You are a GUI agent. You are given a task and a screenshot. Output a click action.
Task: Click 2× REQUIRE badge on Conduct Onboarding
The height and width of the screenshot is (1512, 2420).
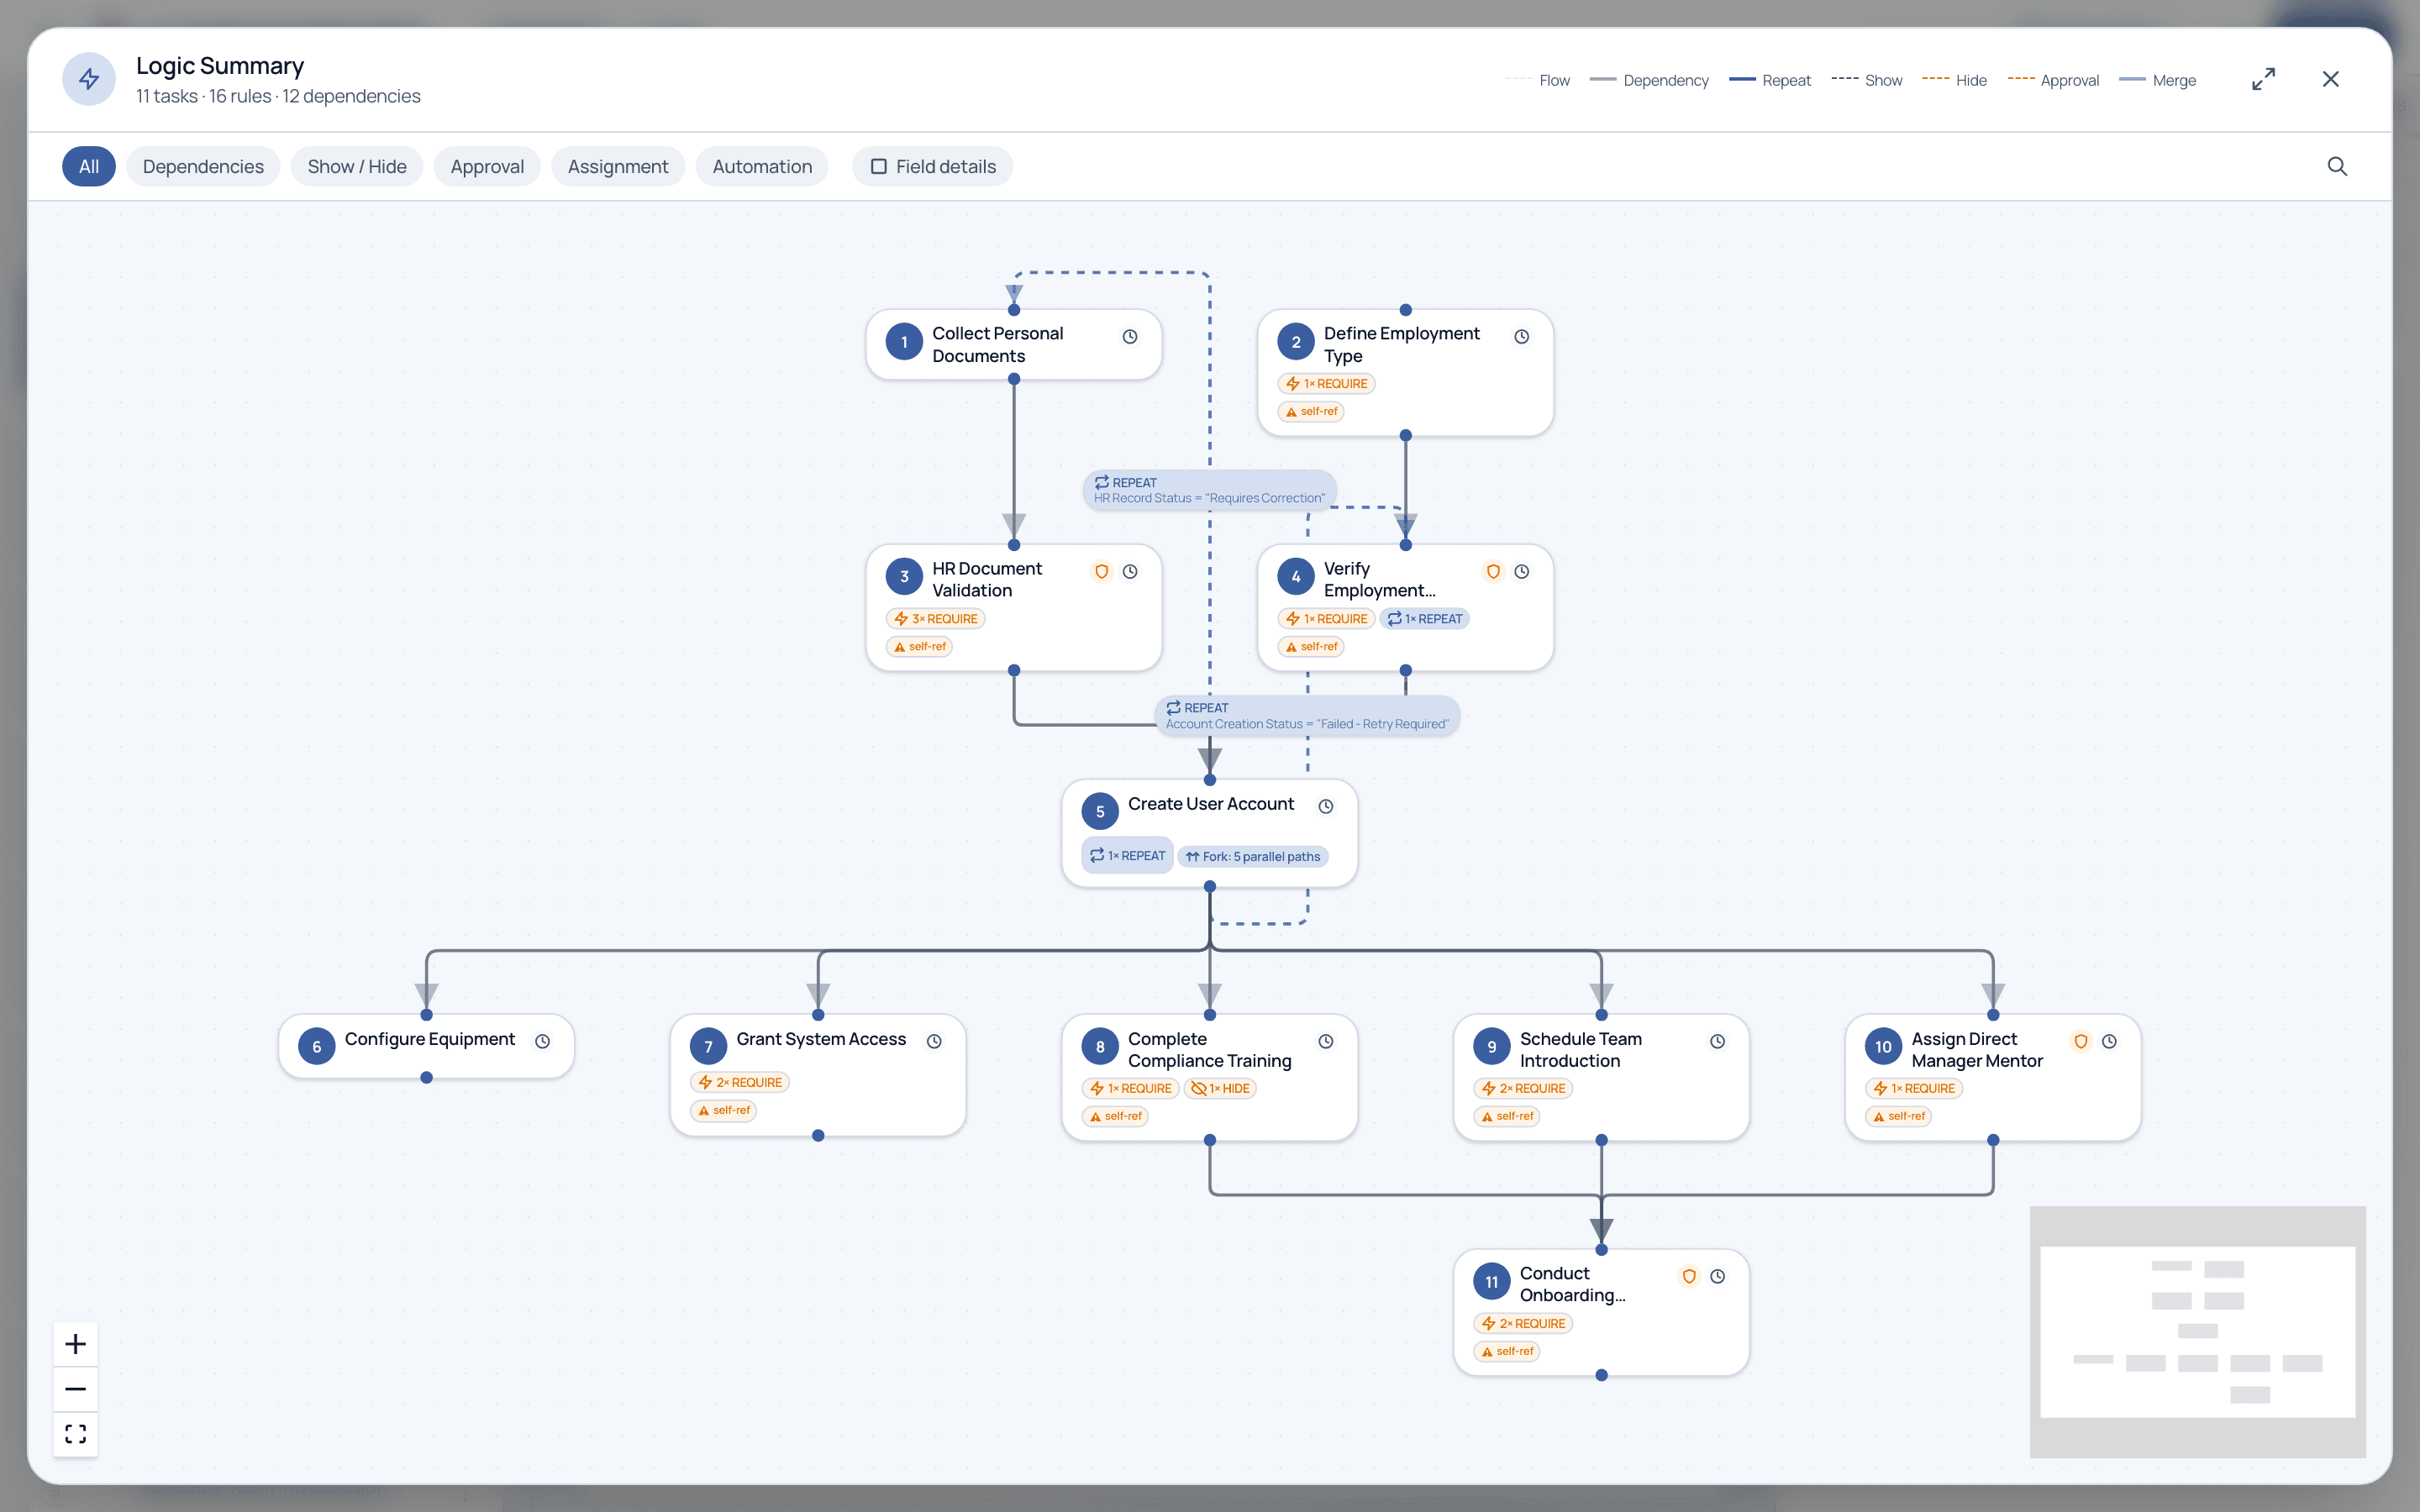(1523, 1323)
